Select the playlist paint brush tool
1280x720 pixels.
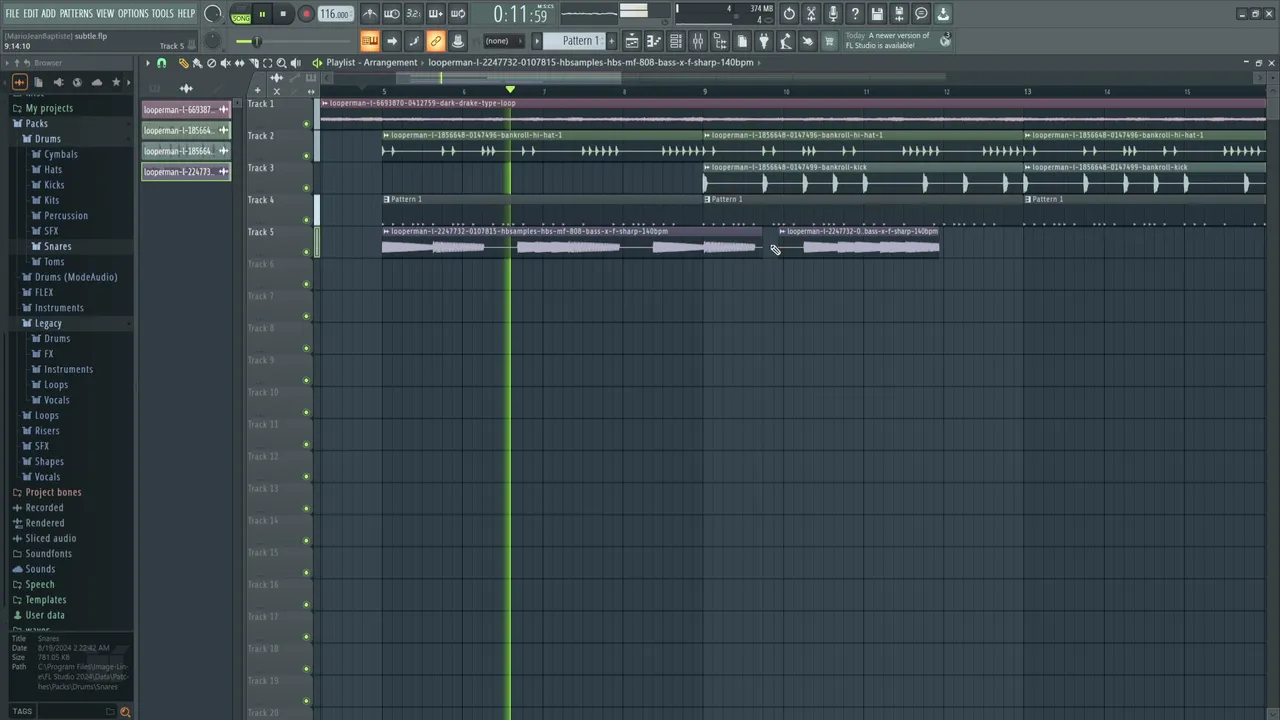(197, 63)
